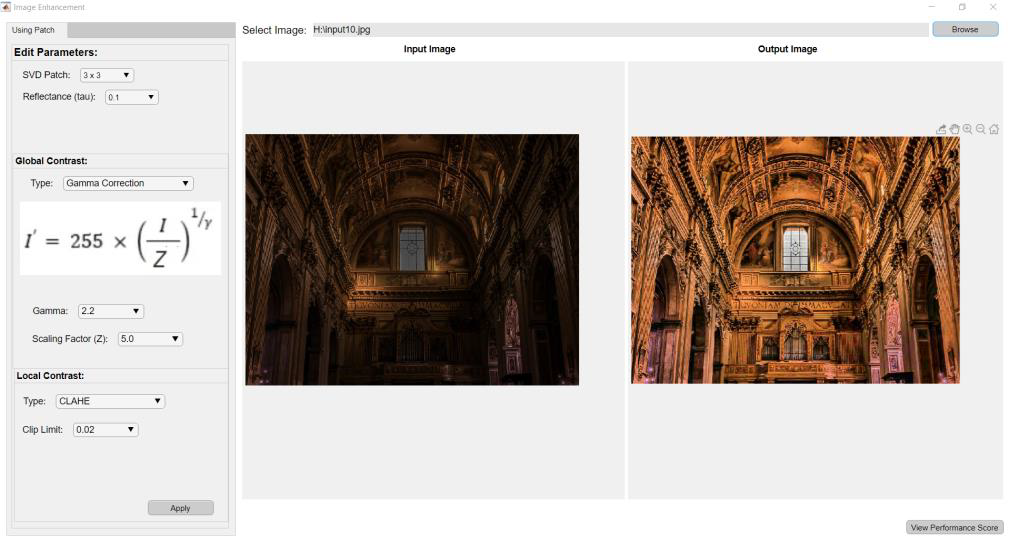Click the SVD Patch label
The height and width of the screenshot is (540, 1009).
46,75
